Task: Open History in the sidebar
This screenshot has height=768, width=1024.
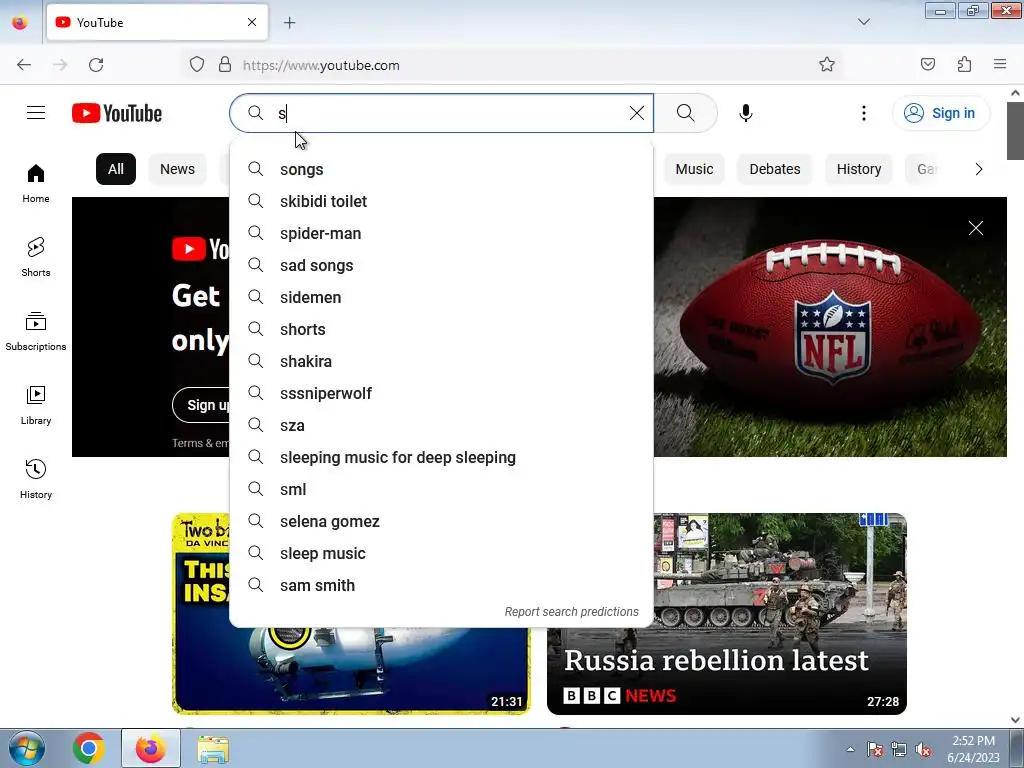Action: click(36, 479)
